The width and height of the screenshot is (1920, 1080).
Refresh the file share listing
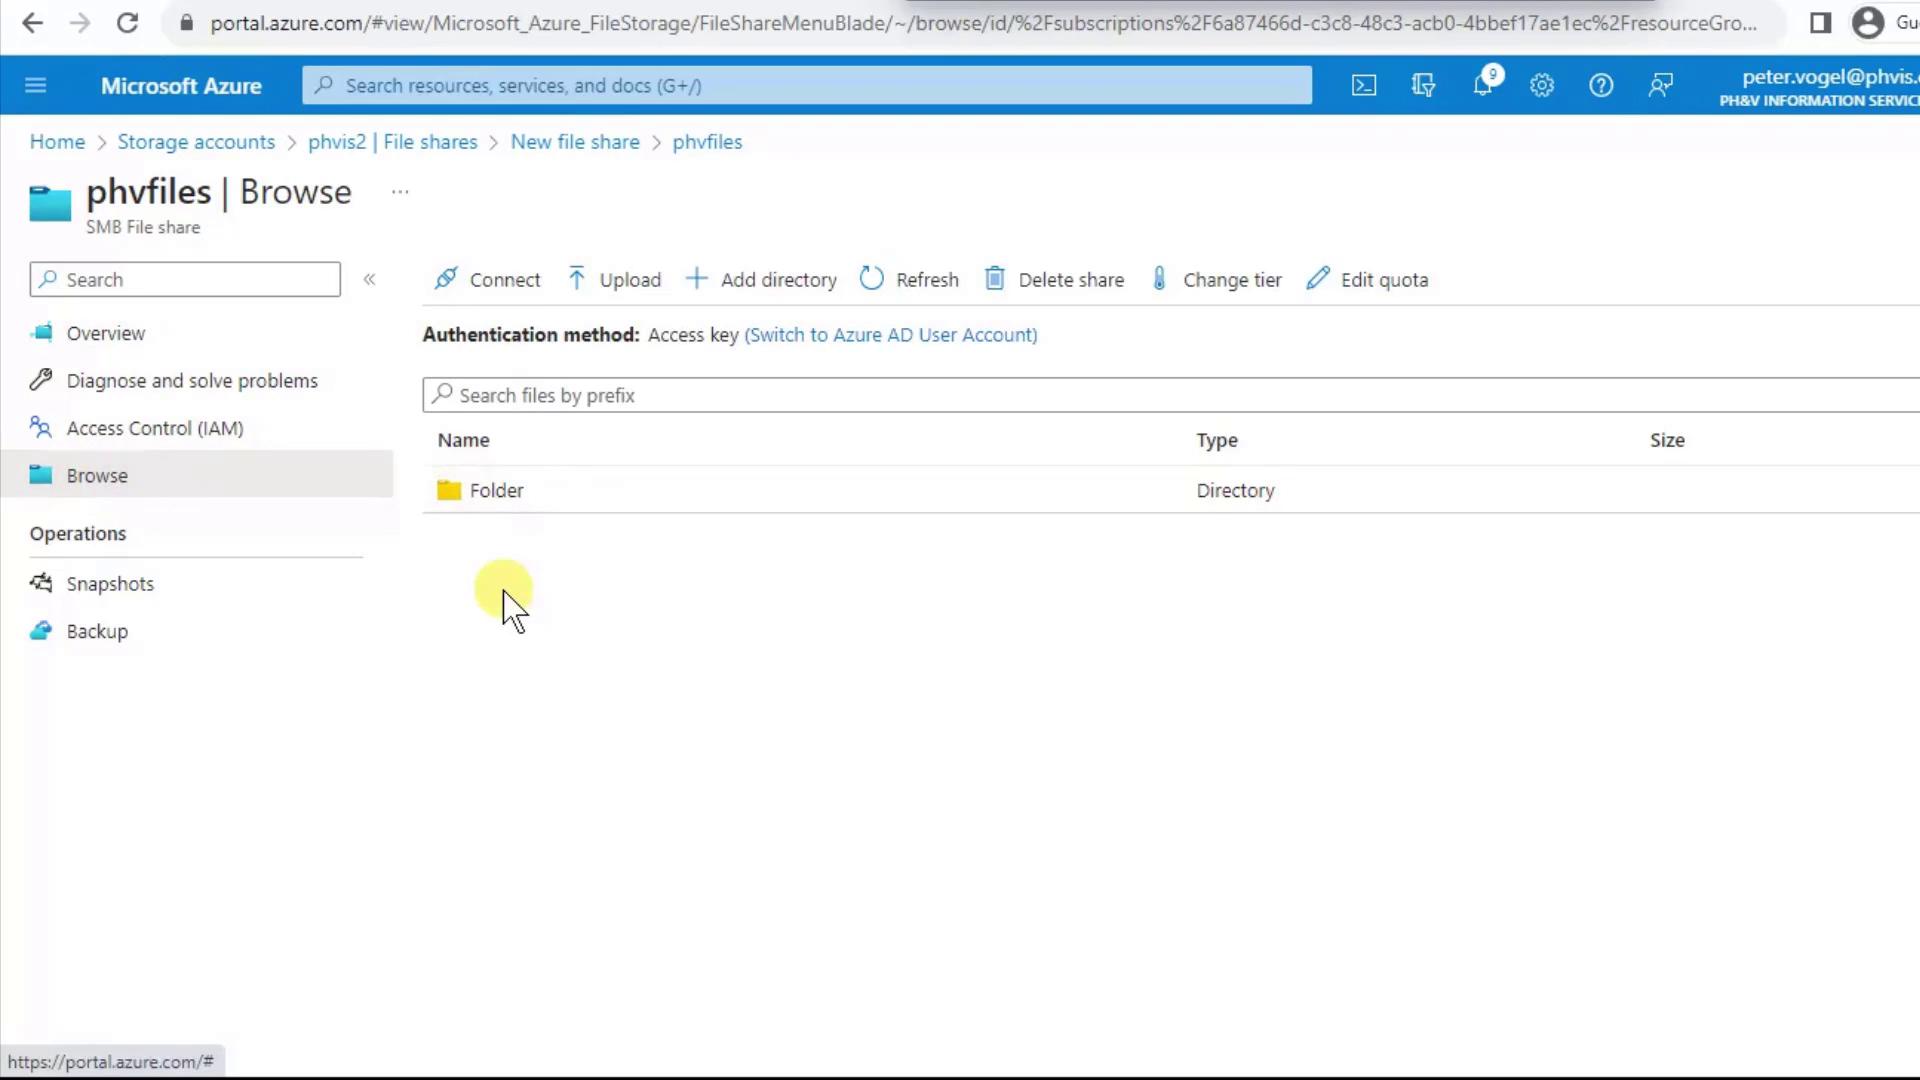pyautogui.click(x=909, y=280)
